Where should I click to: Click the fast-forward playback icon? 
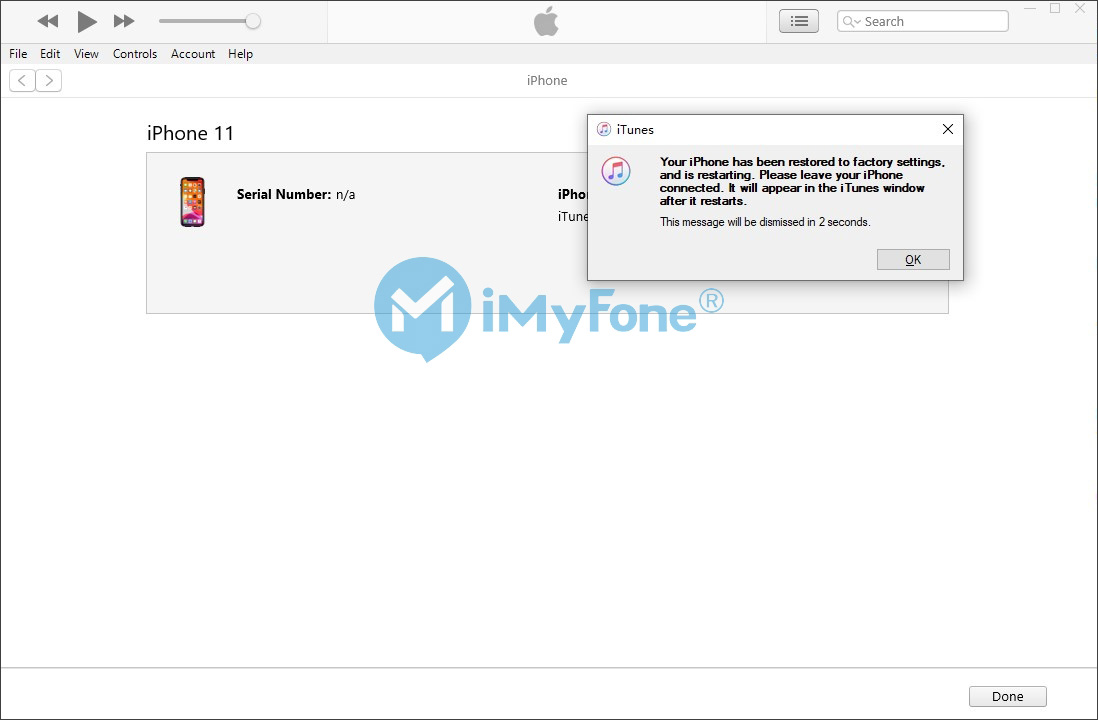(x=124, y=21)
